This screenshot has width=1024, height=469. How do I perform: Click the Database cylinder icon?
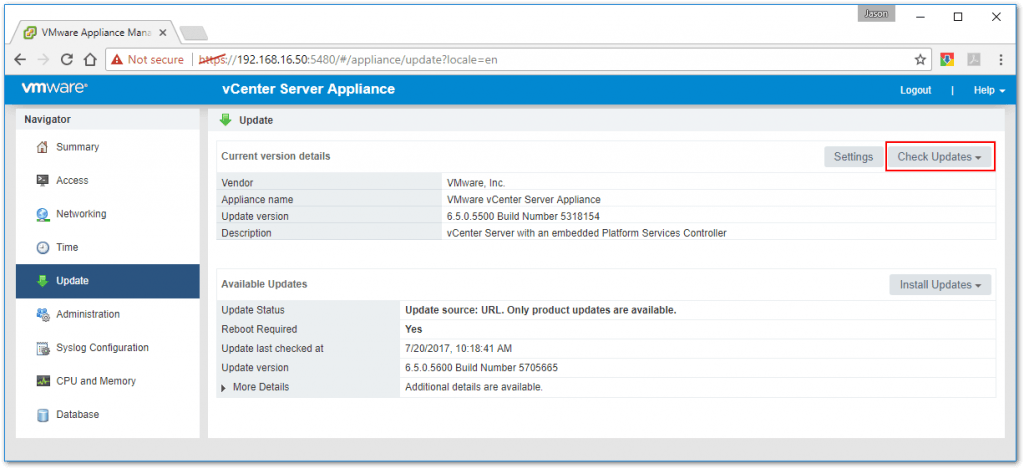42,415
